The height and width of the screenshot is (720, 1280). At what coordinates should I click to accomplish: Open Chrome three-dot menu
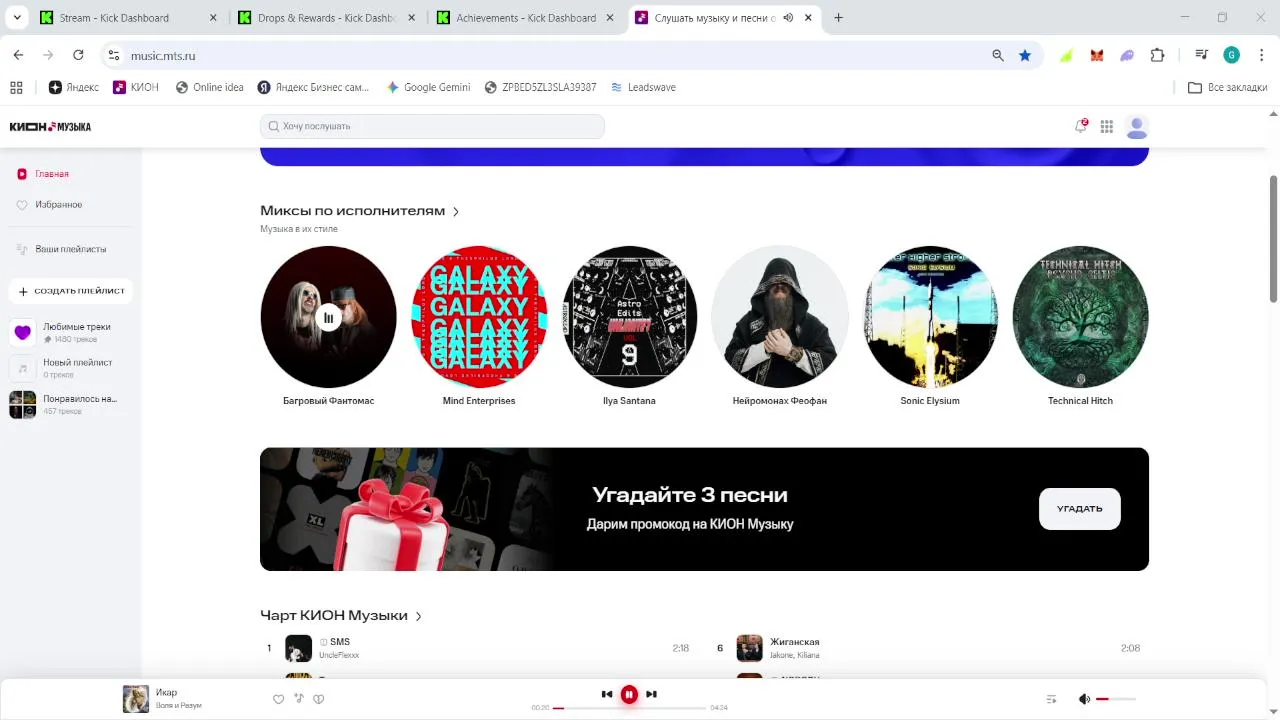point(1260,55)
